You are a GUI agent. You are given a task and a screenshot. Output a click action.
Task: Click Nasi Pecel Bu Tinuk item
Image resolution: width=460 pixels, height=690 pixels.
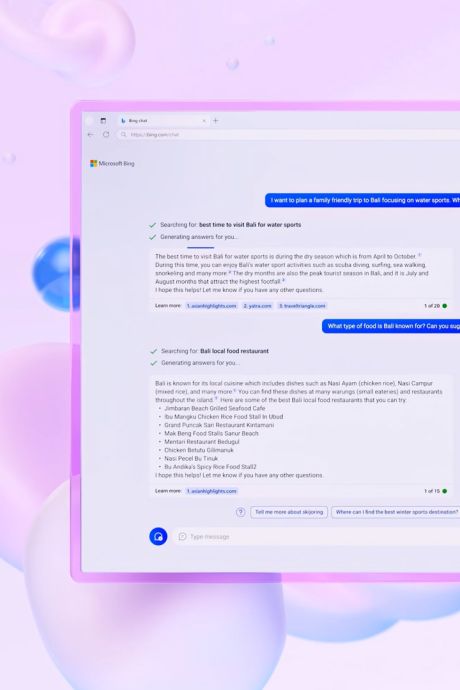tap(191, 459)
